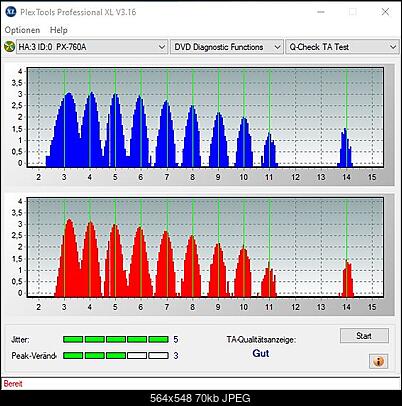Screen dimensions: 402x406
Task: Click the red peak at 3 in bottom graph
Action: (x=68, y=258)
